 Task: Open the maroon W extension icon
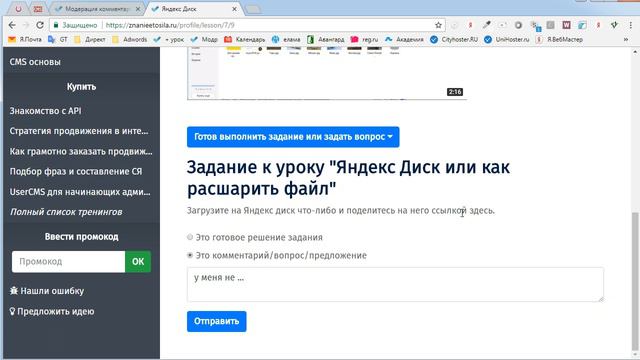click(x=566, y=25)
